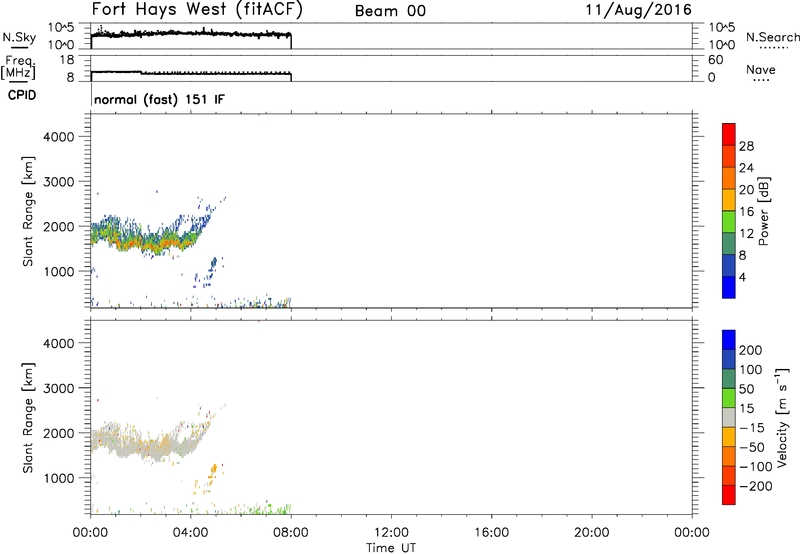Click the '28' label on Power colorbar
Viewport: 800px width, 554px height.
(x=746, y=146)
